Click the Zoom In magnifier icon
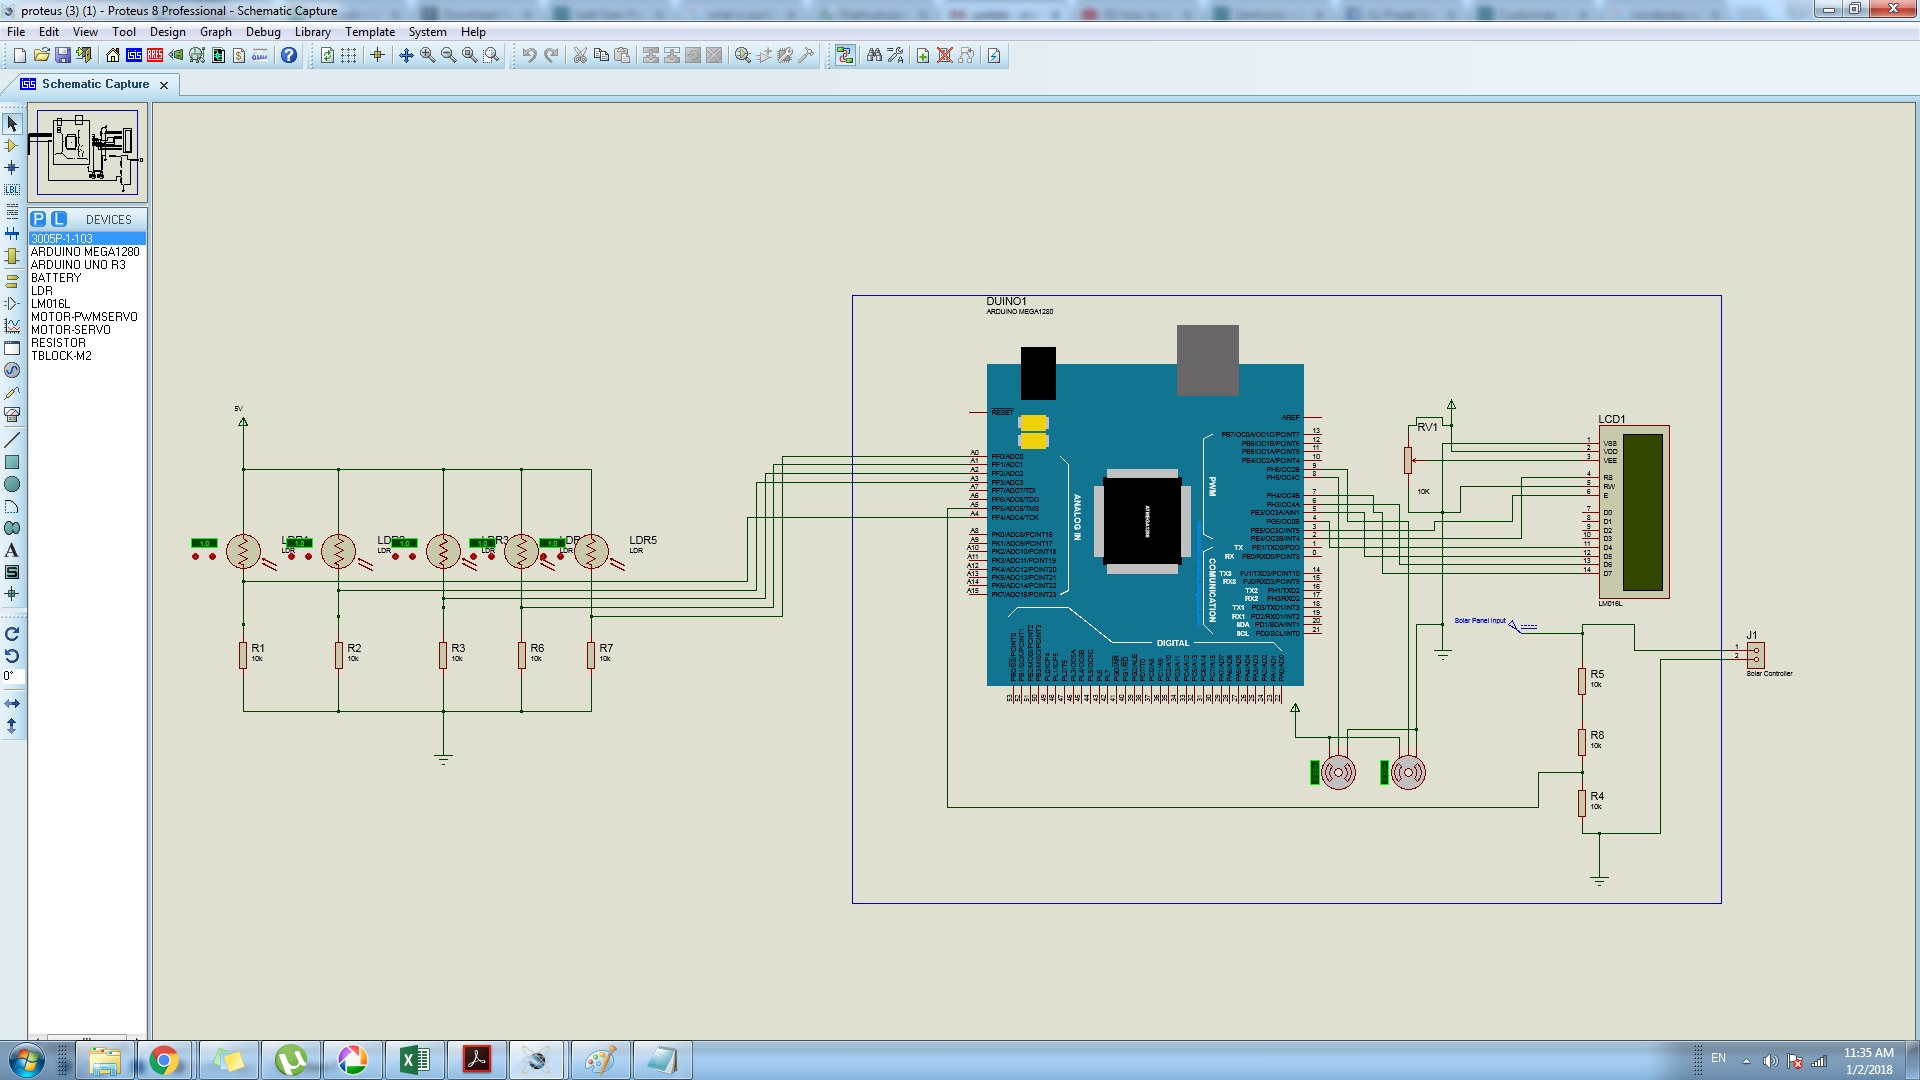1920x1080 pixels. [427, 55]
